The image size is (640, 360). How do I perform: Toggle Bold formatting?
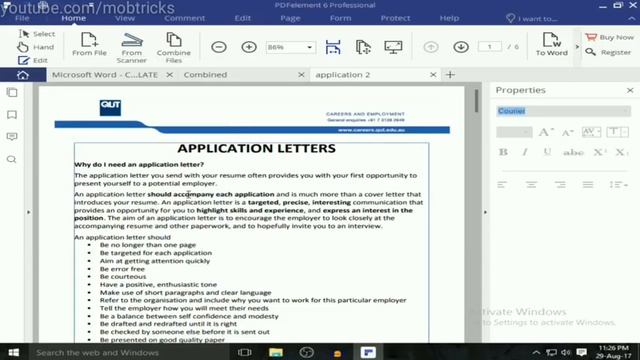point(503,152)
